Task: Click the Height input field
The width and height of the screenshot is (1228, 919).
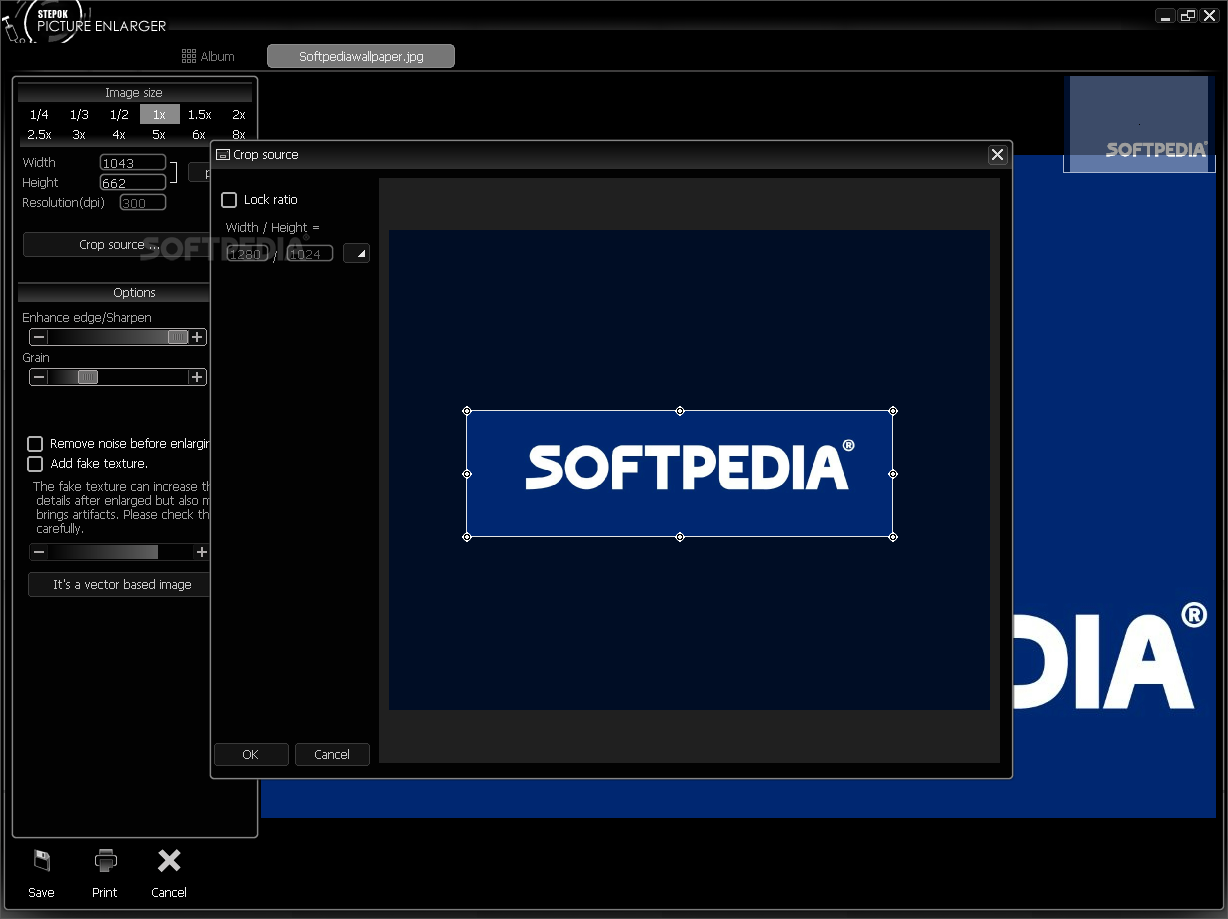Action: [133, 182]
